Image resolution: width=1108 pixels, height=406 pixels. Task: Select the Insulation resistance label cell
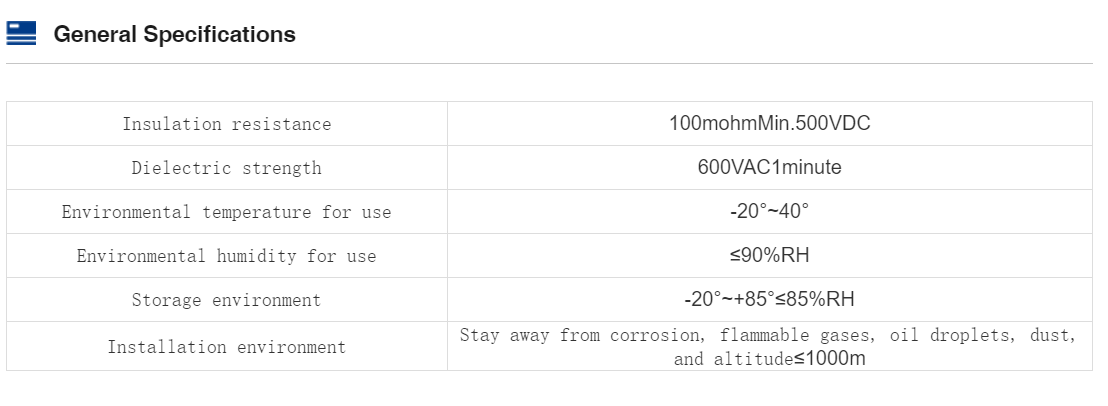(x=226, y=124)
